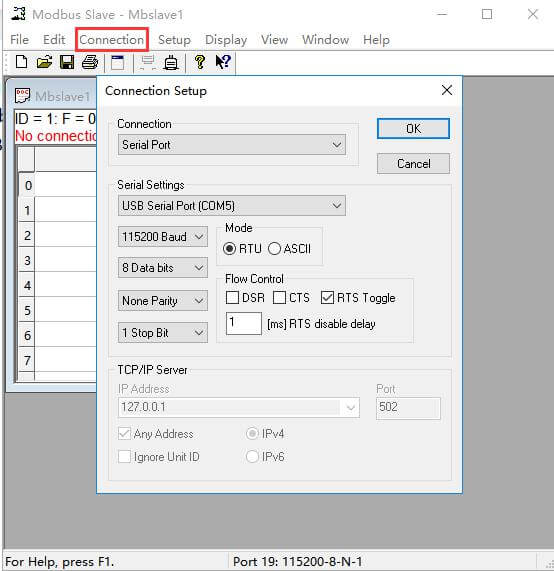This screenshot has width=554, height=571.
Task: Maximize the Modbus Slave window
Action: coord(487,14)
